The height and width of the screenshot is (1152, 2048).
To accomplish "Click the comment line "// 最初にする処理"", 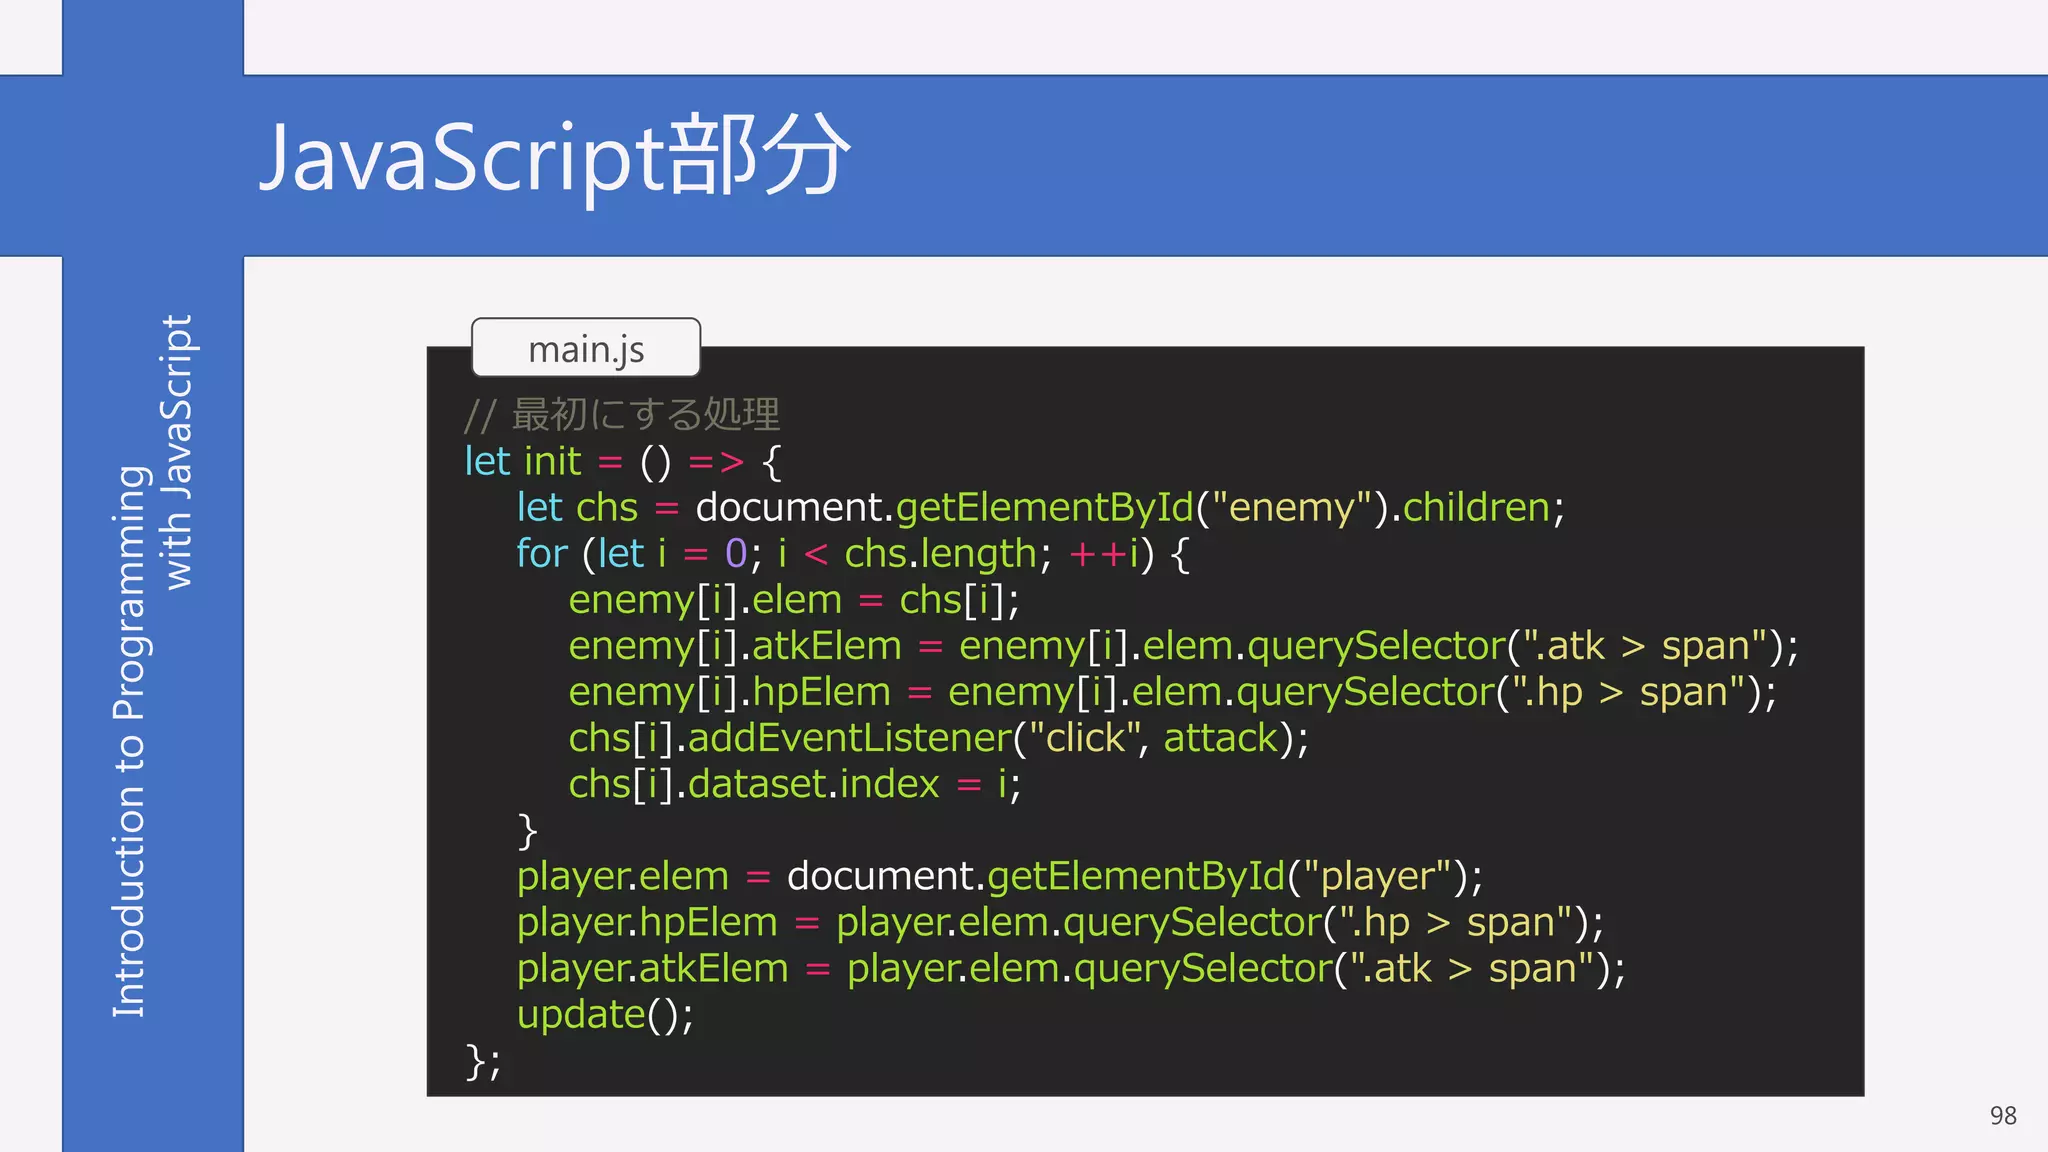I will (x=622, y=414).
